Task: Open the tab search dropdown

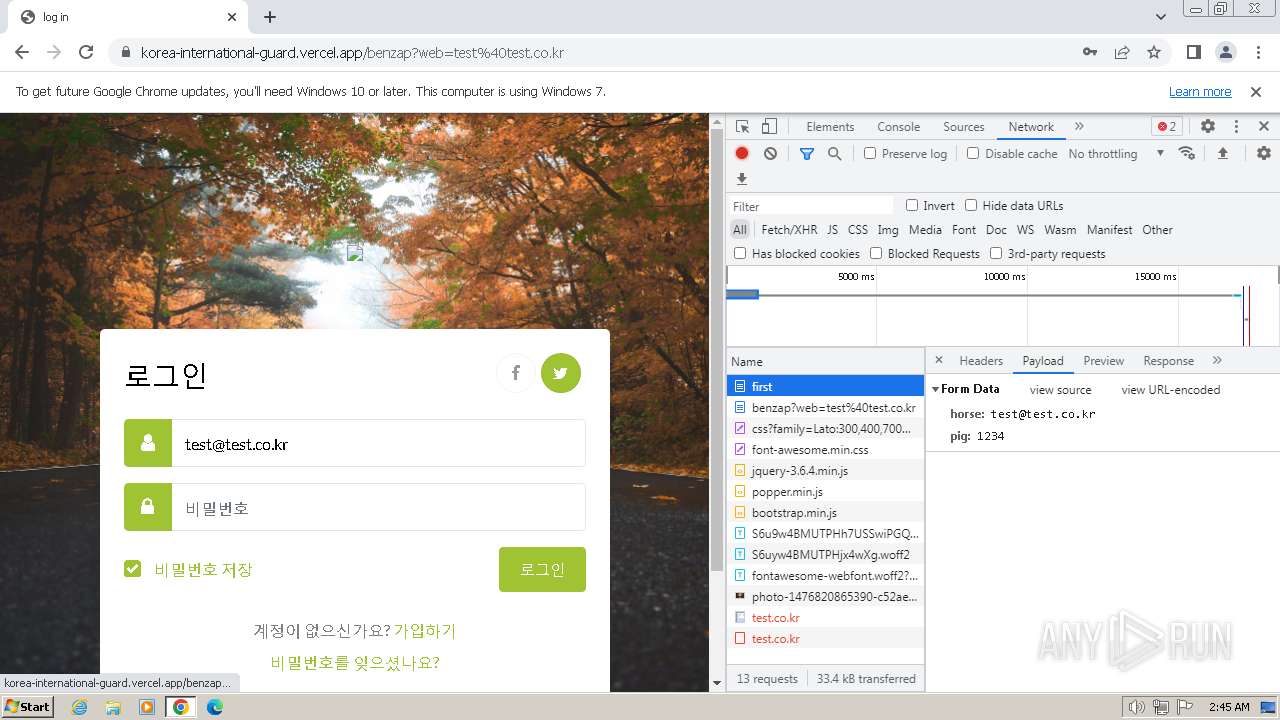Action: (x=1161, y=17)
